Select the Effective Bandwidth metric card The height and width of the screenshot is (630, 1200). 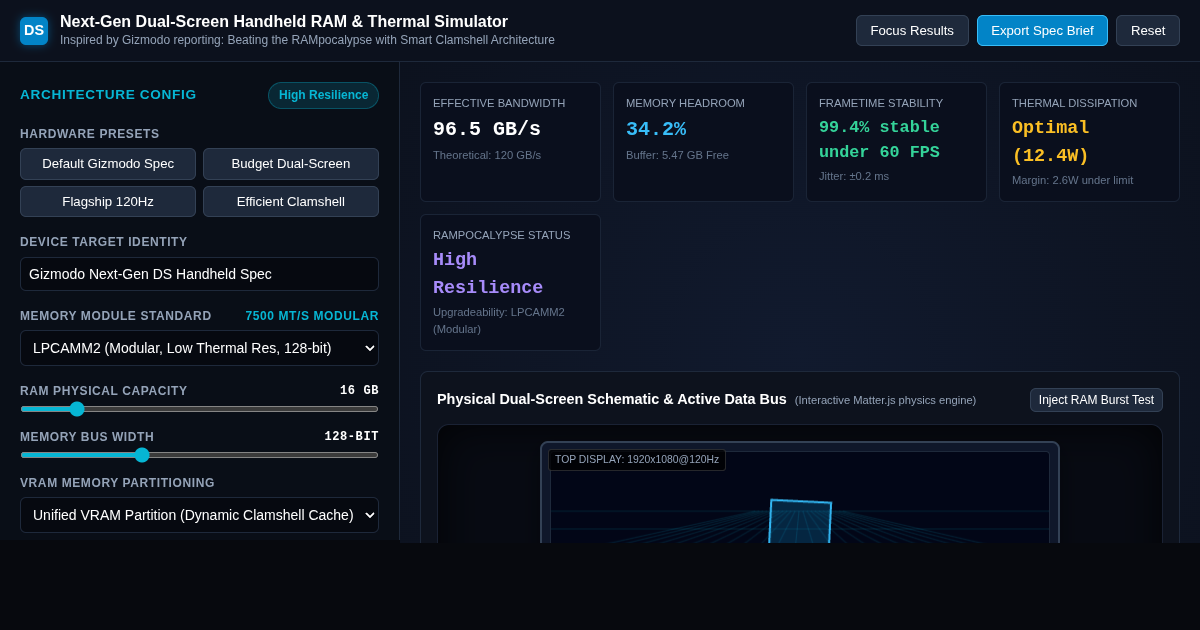[510, 142]
